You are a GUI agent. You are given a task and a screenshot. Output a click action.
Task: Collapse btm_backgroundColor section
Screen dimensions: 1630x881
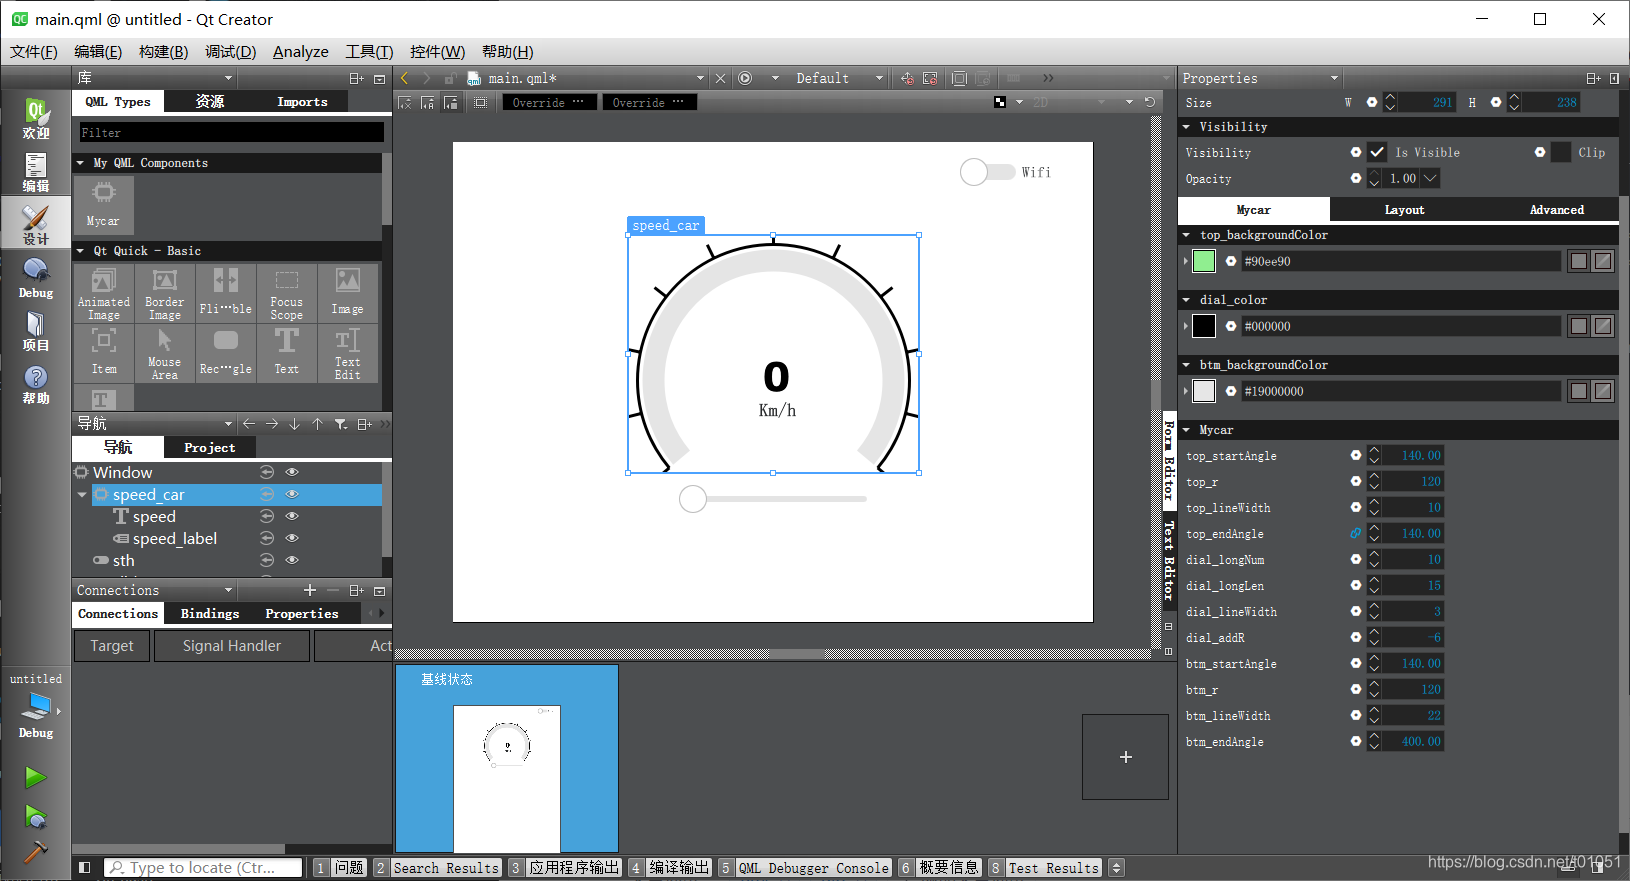1186,365
